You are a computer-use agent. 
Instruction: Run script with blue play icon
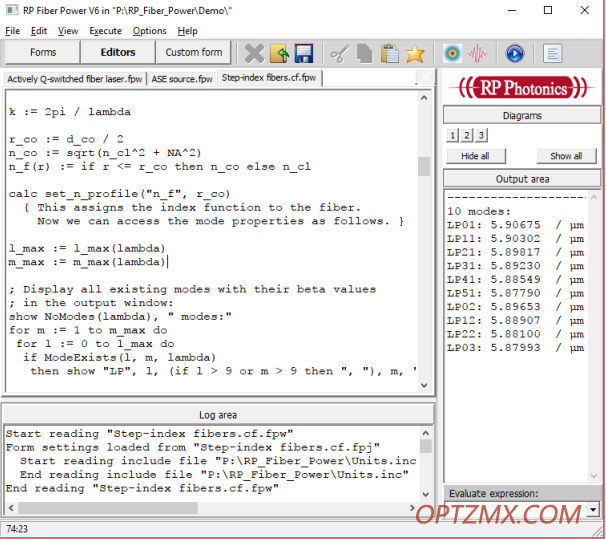[x=515, y=53]
